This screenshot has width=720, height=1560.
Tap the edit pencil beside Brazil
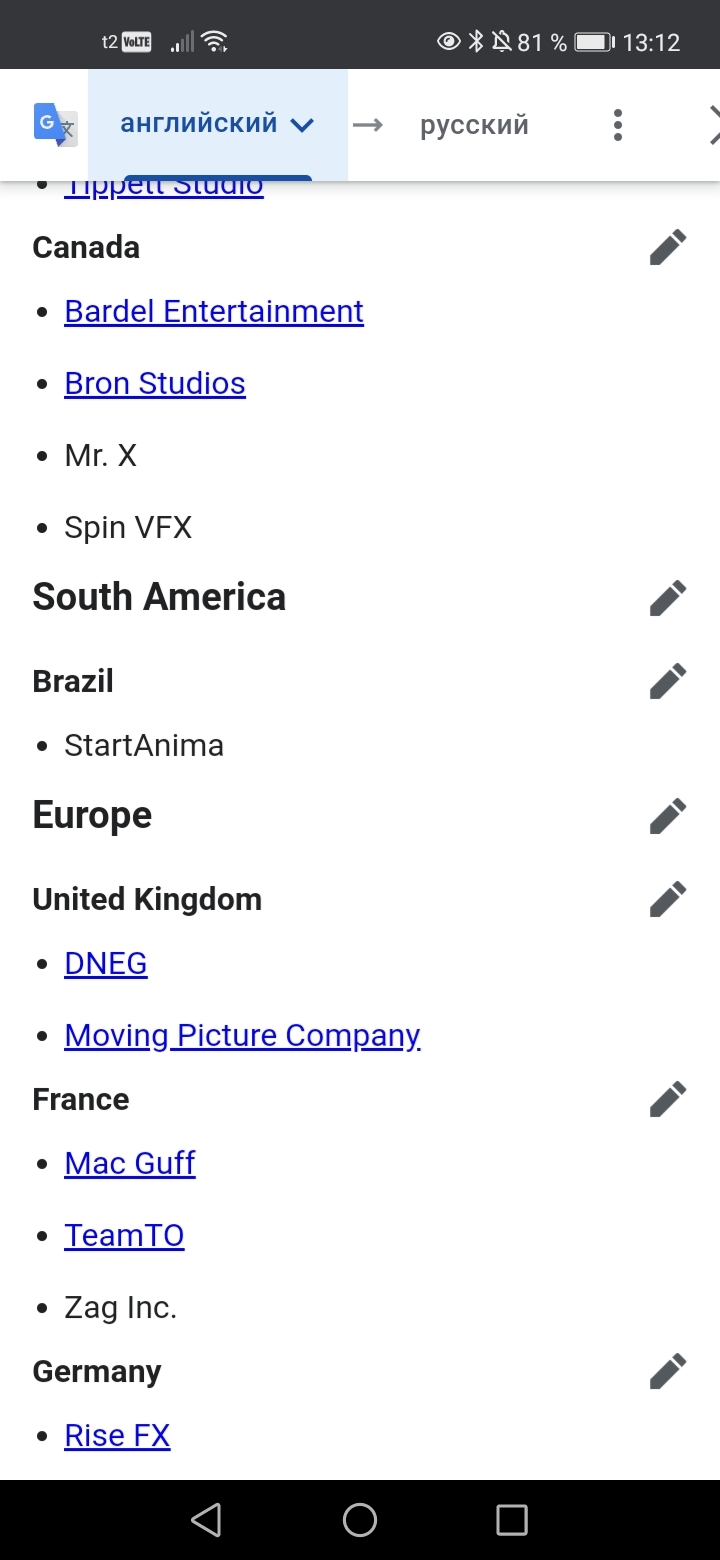coord(668,681)
